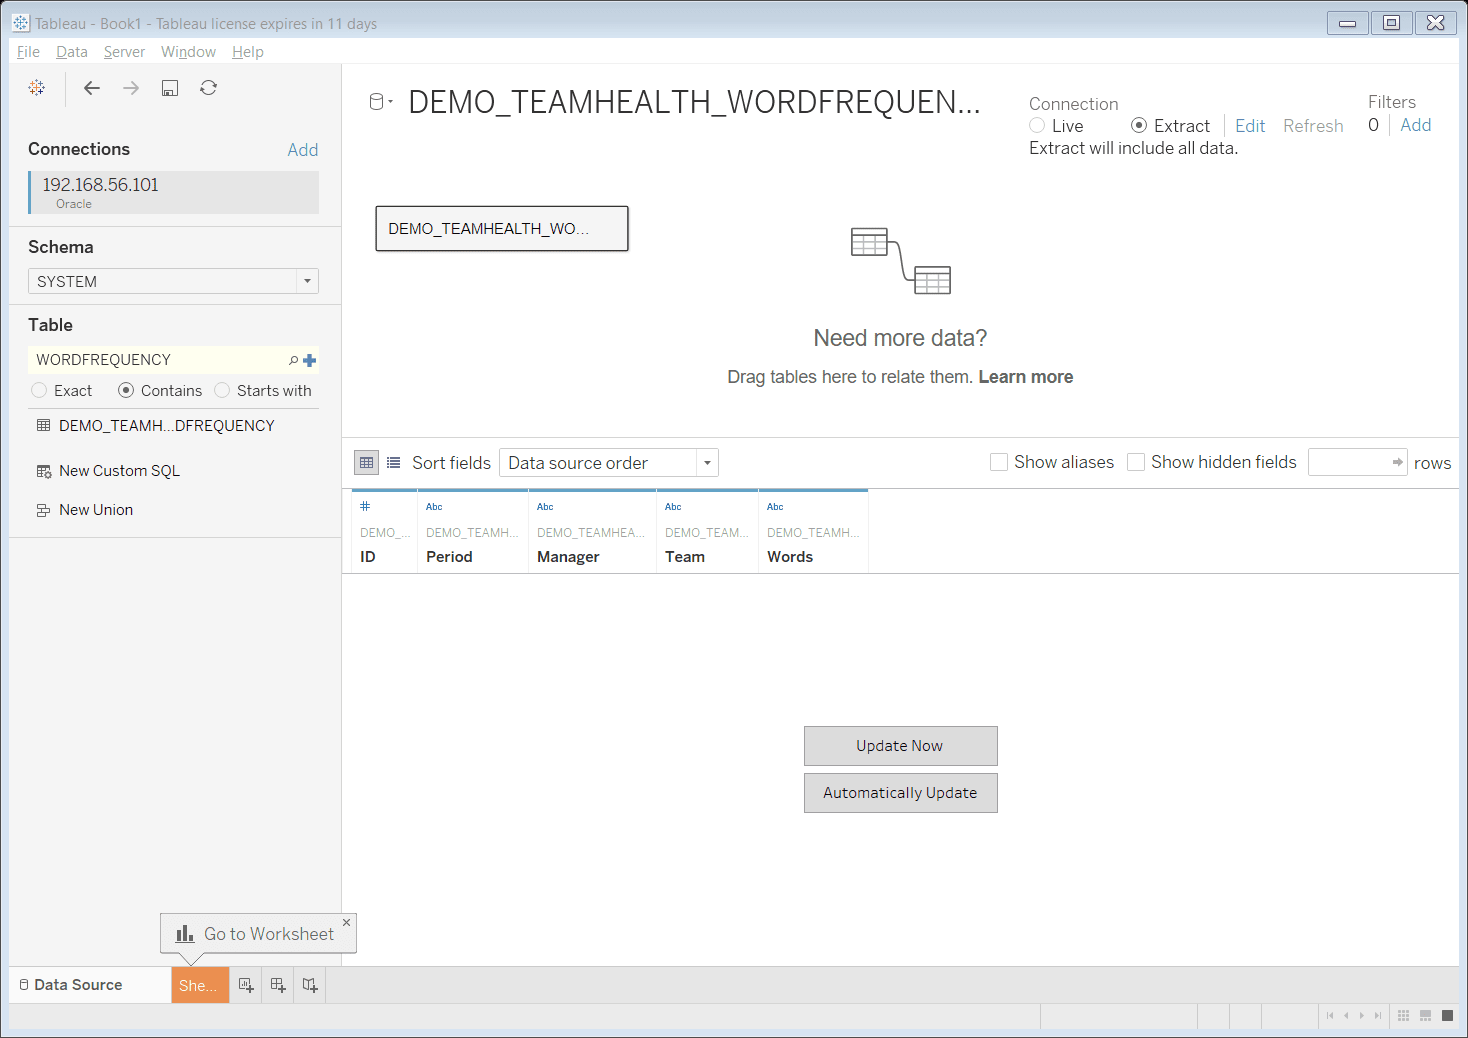
Task: Add a new worksheet with the tab icon
Action: [x=246, y=985]
